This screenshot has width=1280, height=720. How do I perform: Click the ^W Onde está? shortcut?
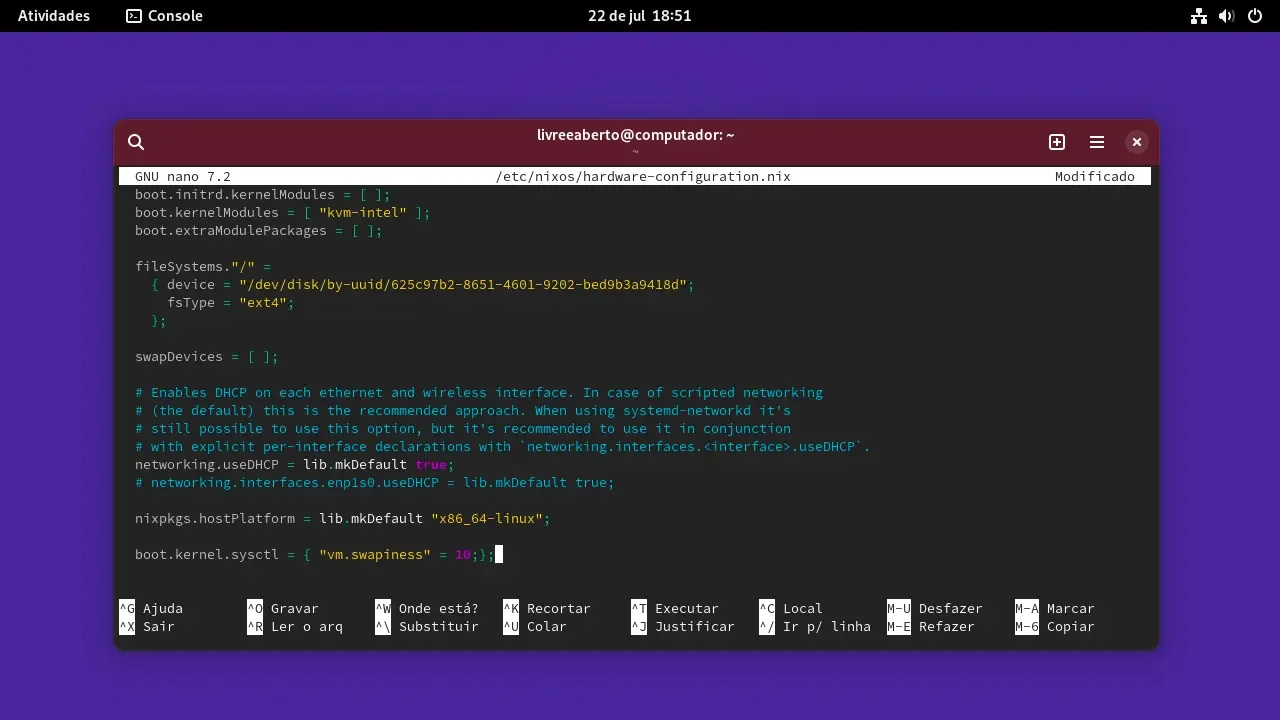(427, 608)
